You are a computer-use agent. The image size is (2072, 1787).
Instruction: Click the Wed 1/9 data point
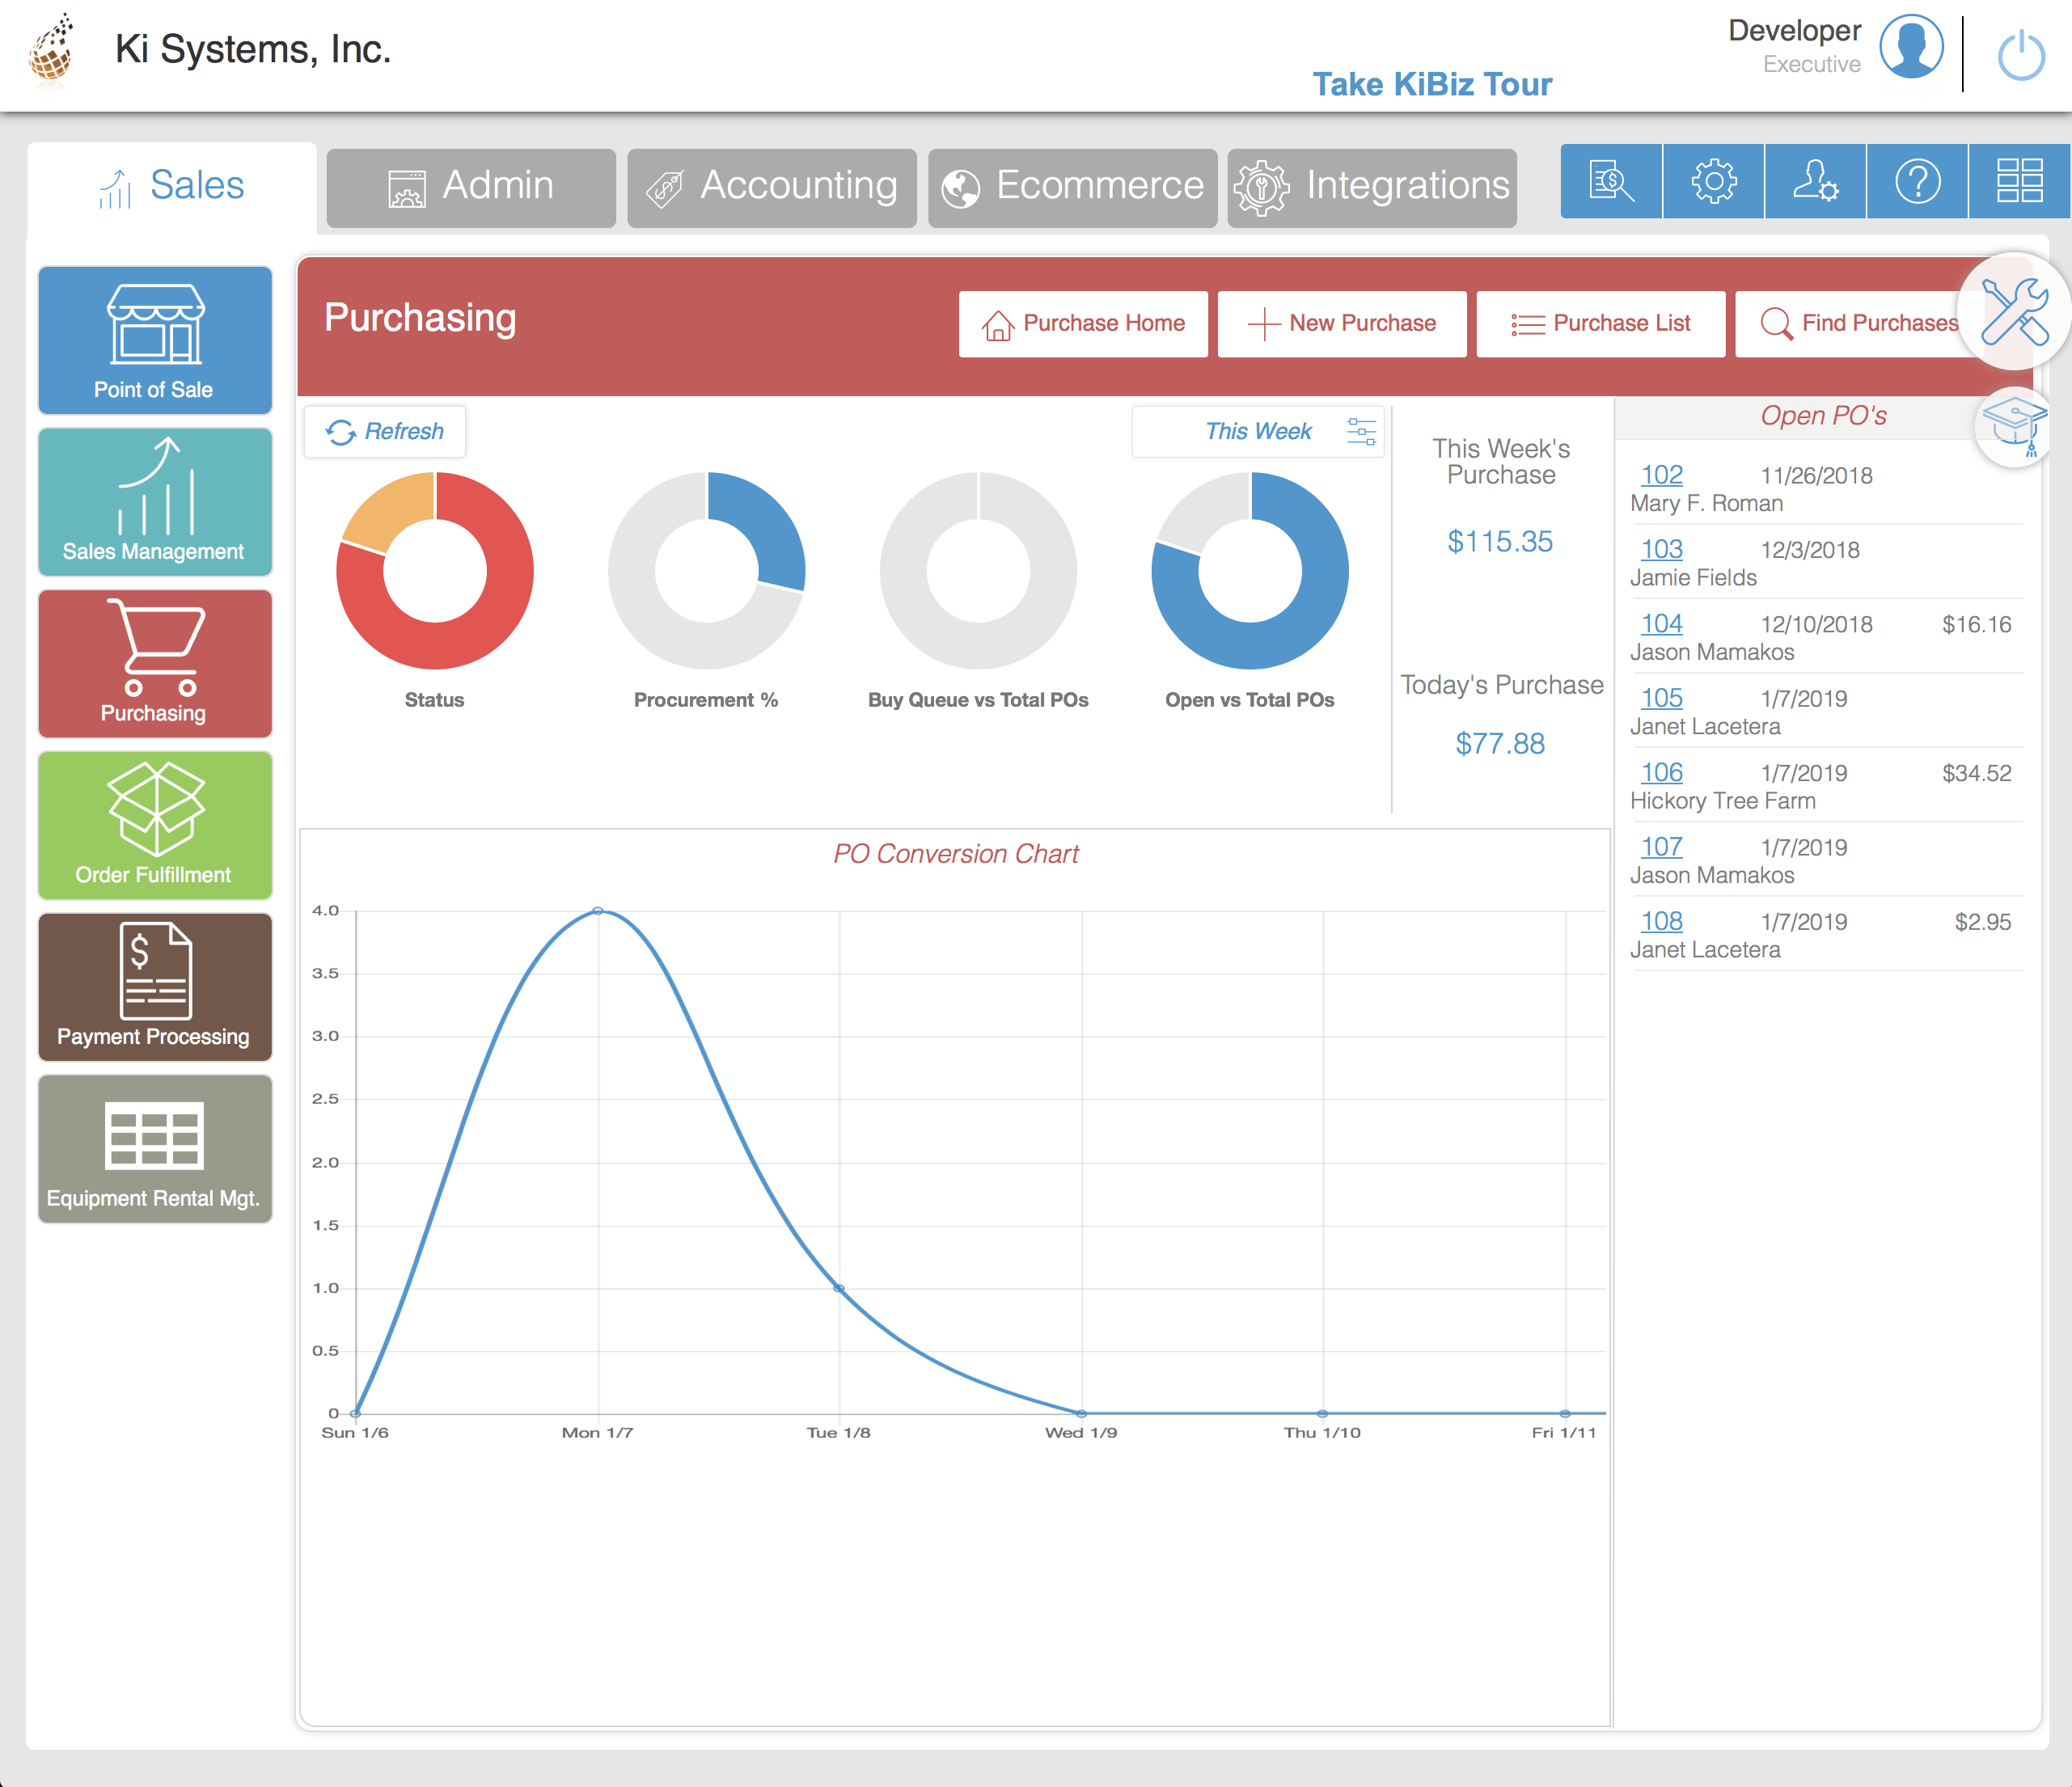1081,1414
